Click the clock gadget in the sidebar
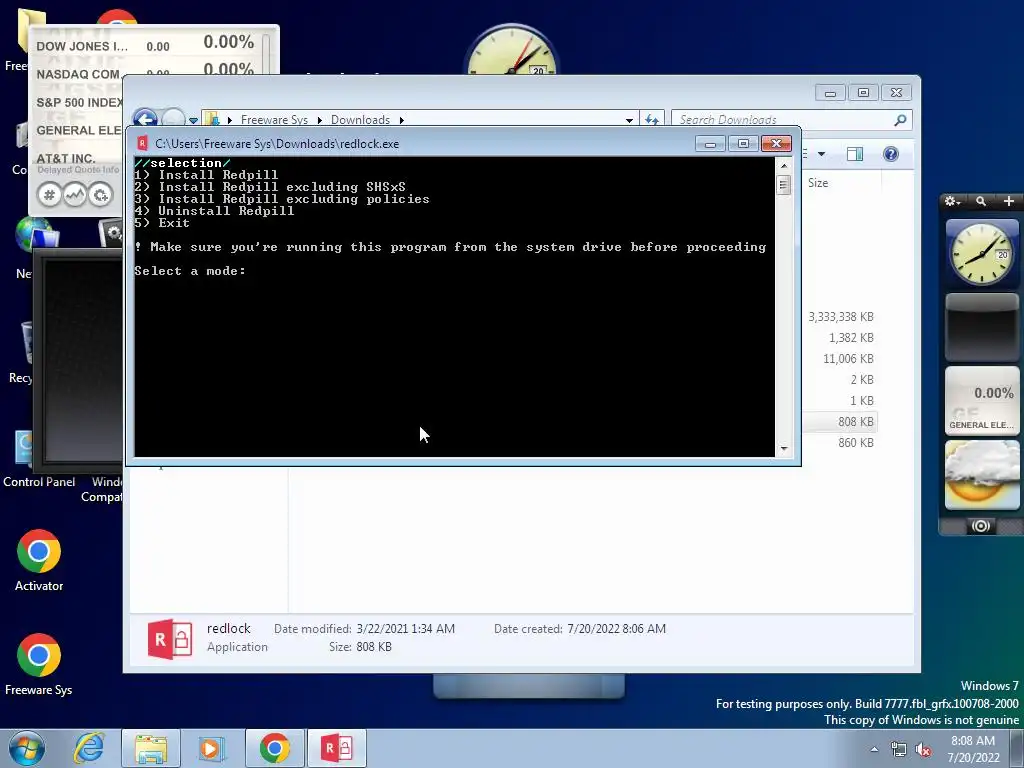This screenshot has height=768, width=1024. click(x=982, y=253)
